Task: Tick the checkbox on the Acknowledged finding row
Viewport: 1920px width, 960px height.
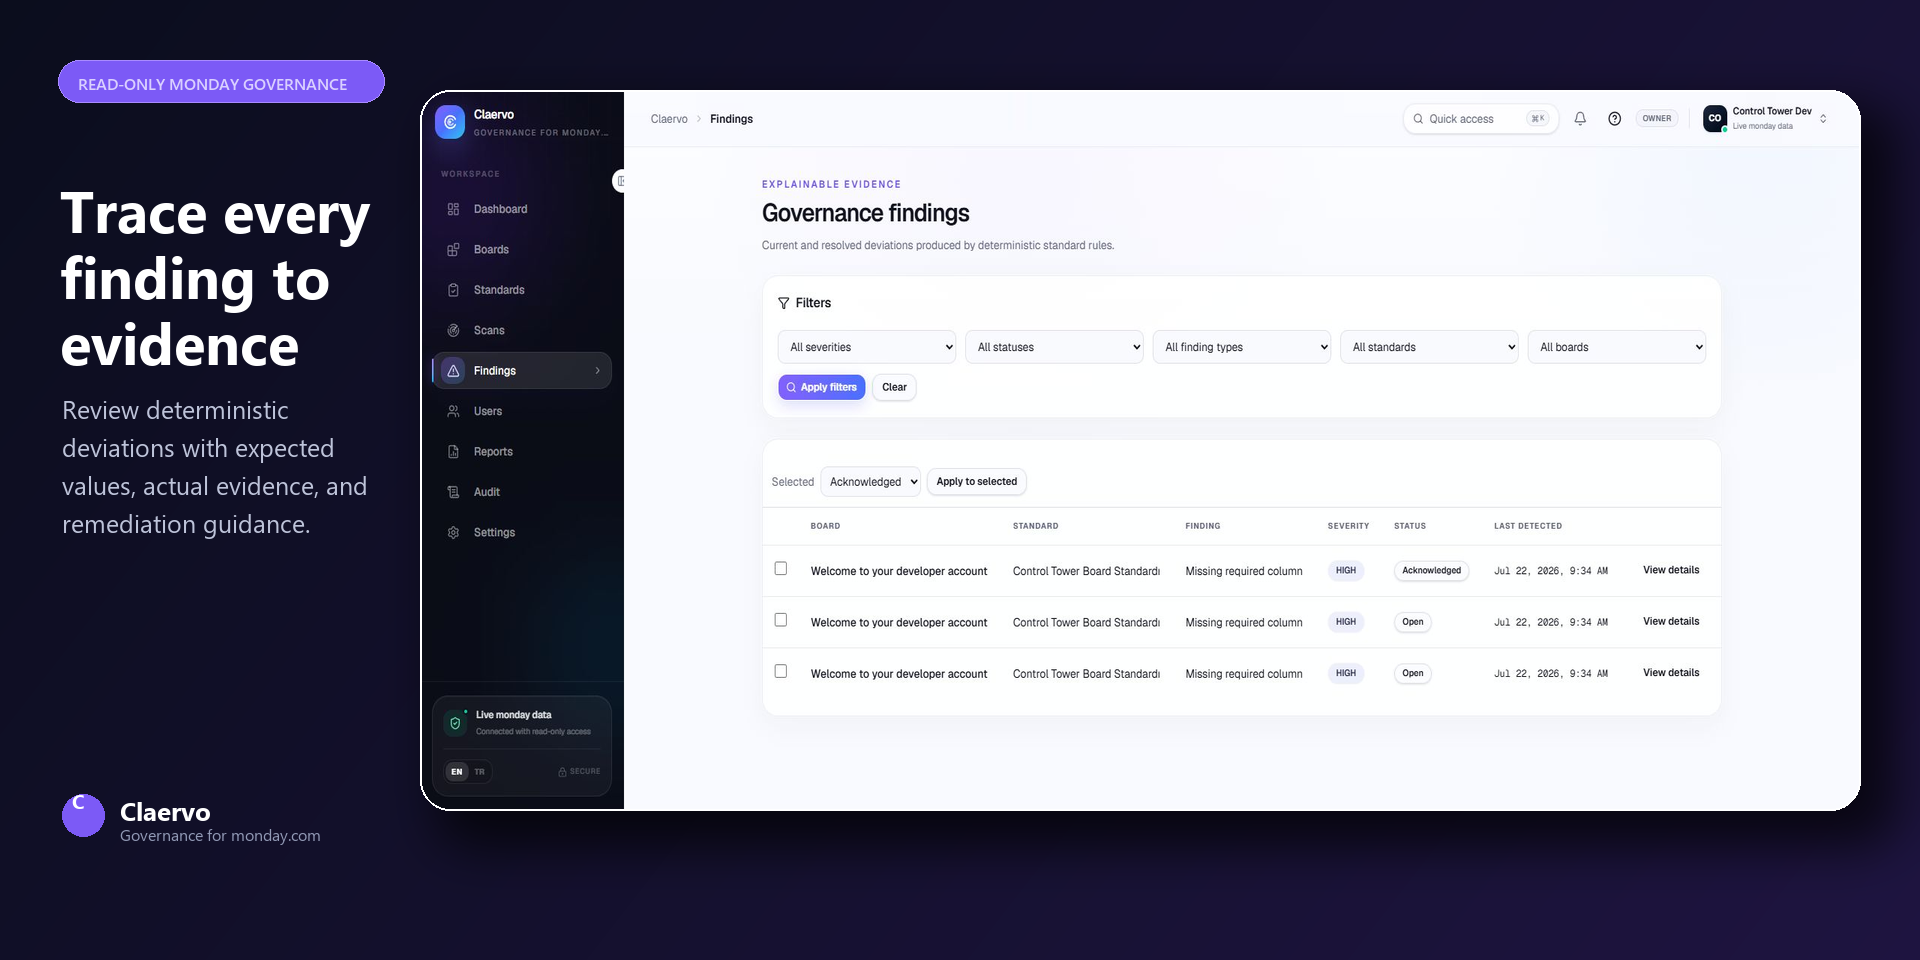Action: pyautogui.click(x=781, y=568)
